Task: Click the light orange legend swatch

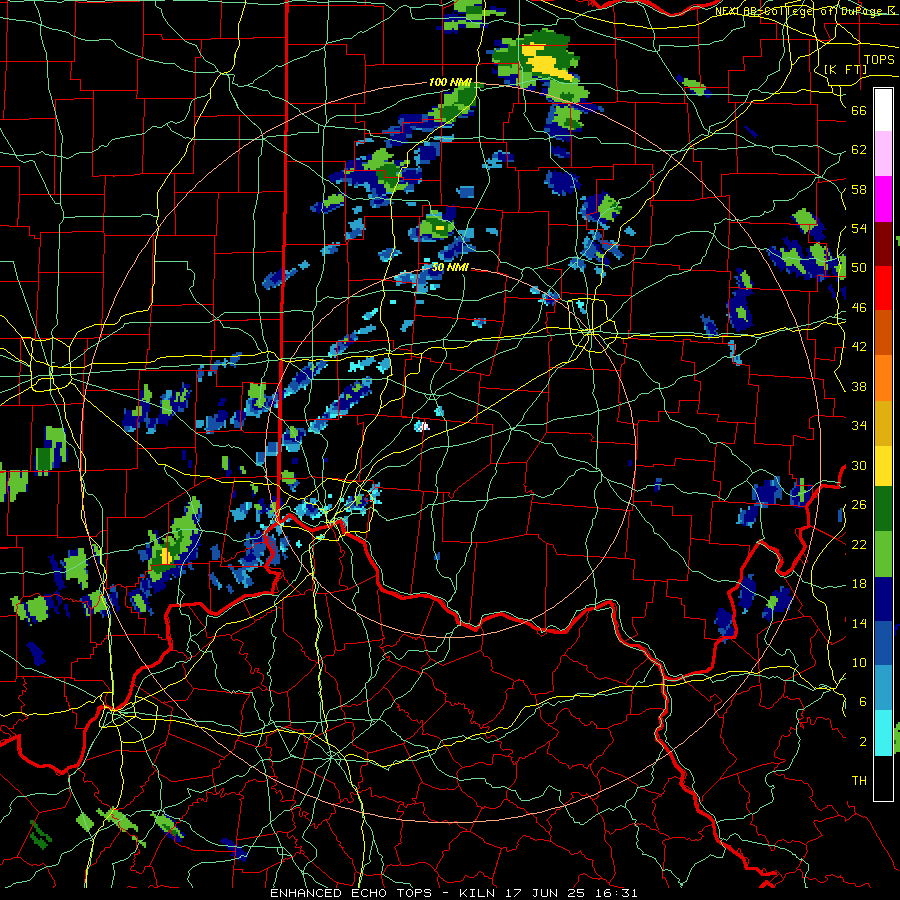Action: click(x=883, y=377)
